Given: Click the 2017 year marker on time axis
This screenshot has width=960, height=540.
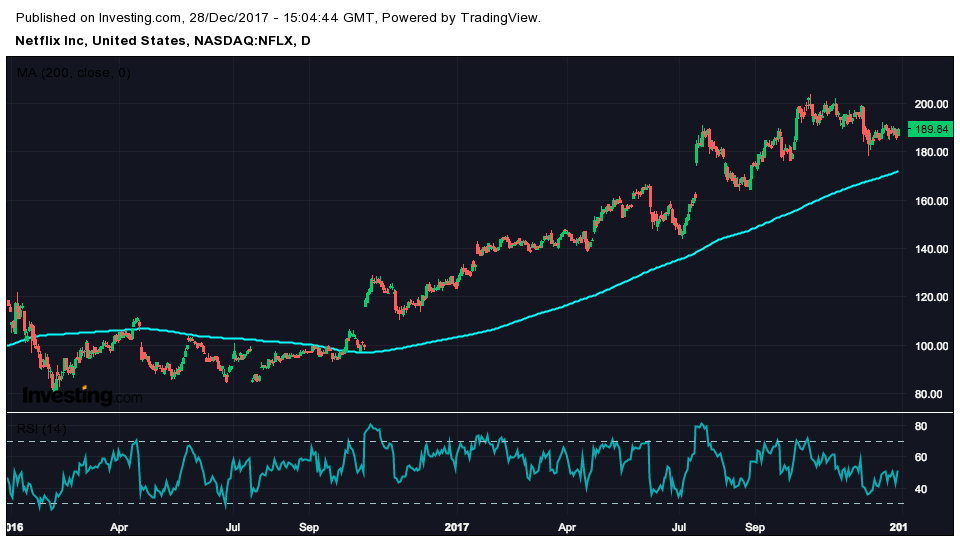Looking at the screenshot, I should 457,527.
